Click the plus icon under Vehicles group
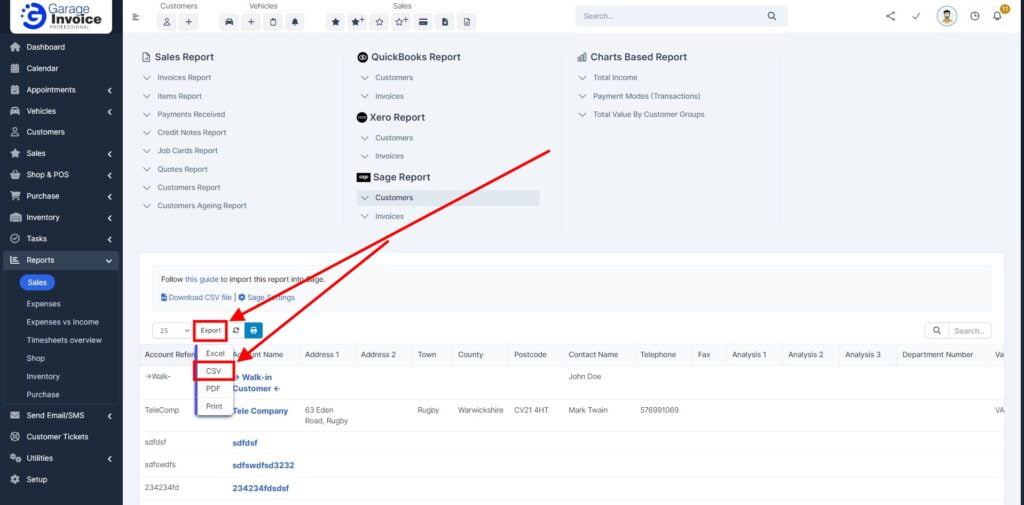The width and height of the screenshot is (1024, 505). tap(251, 22)
